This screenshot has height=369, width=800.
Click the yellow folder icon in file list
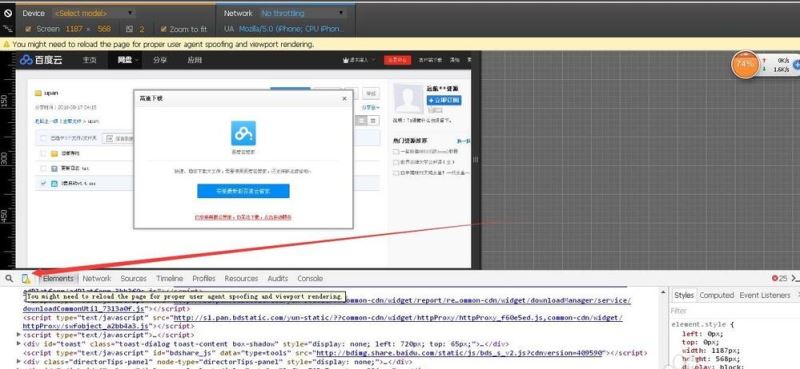click(55, 153)
